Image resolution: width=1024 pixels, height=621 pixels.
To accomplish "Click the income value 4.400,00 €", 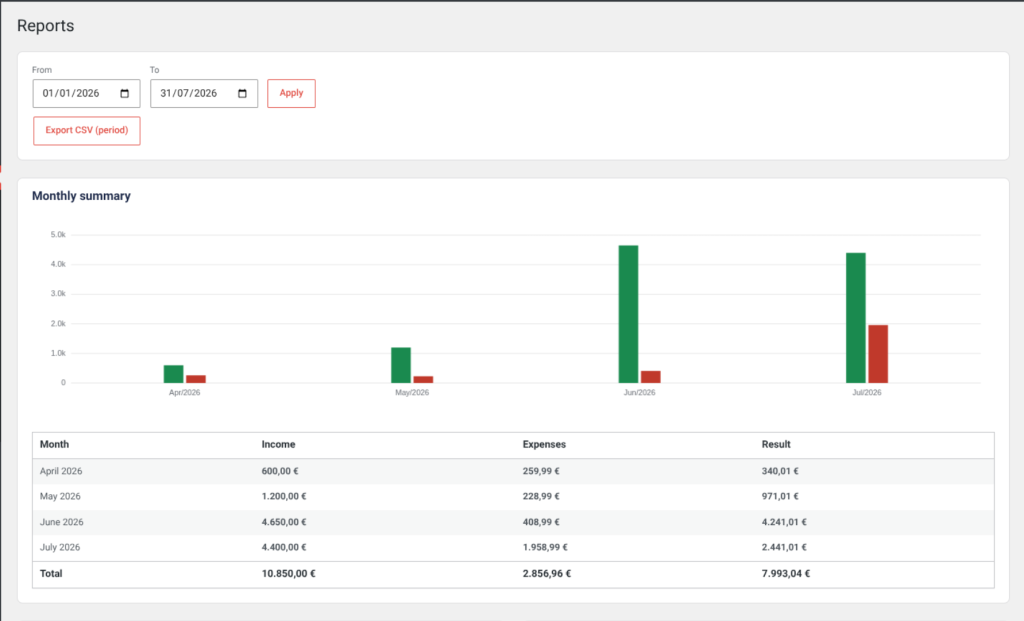I will click(284, 547).
